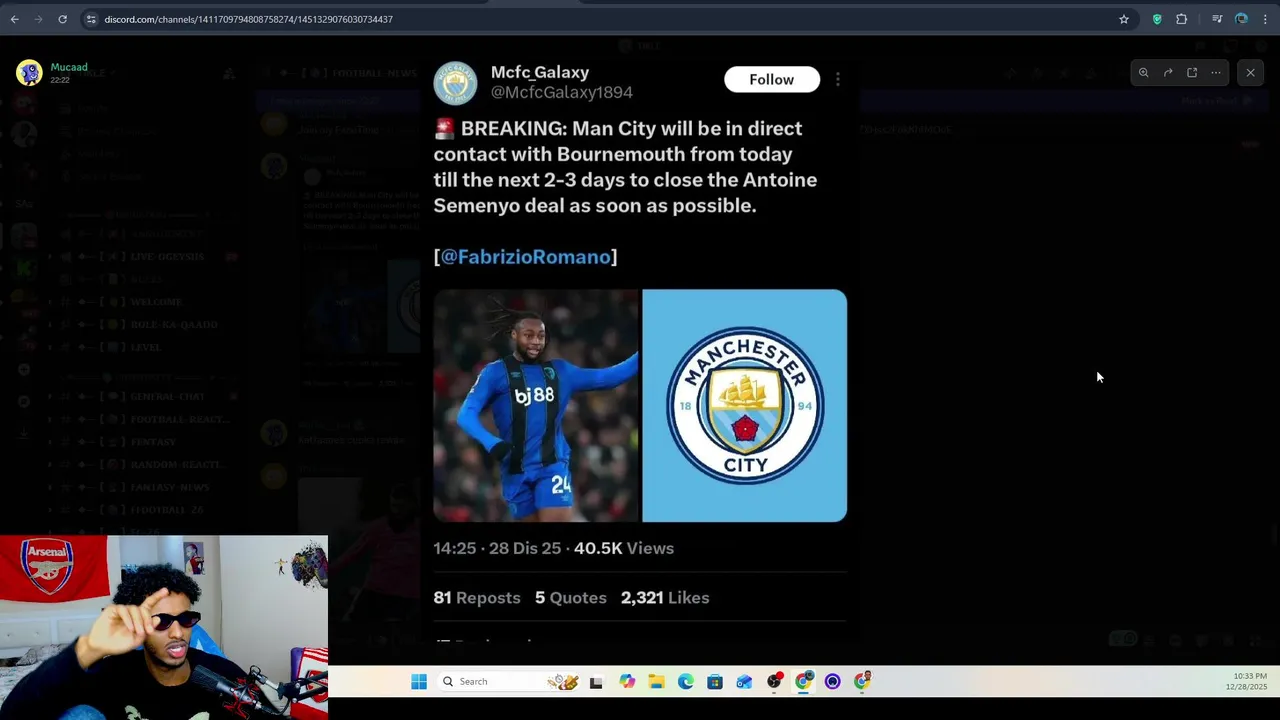Open the green shield extension

pos(1157,19)
